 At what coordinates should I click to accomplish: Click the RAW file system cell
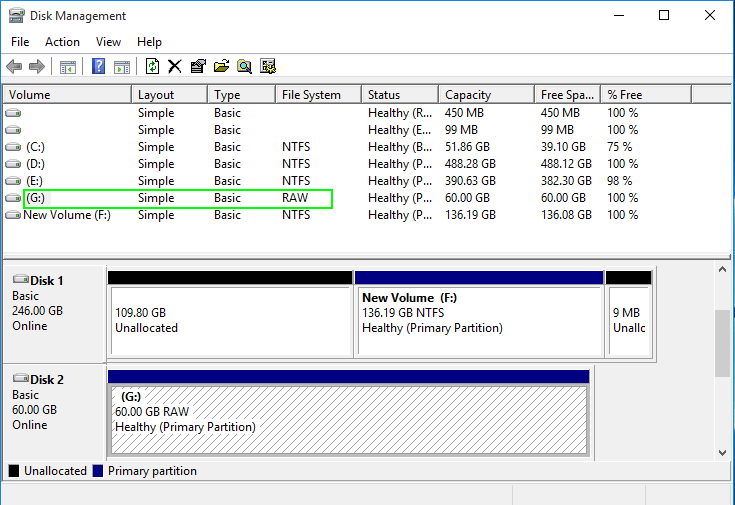295,198
